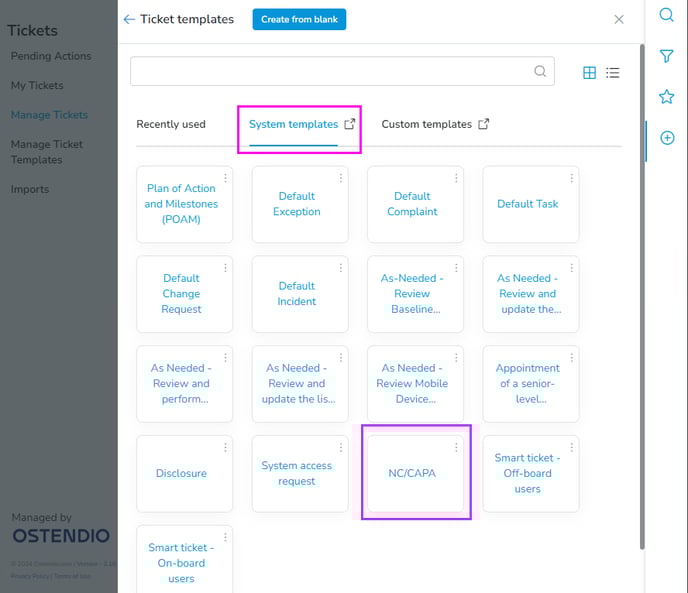This screenshot has height=593, width=688.
Task: Select the Recently used tab
Action: tap(171, 124)
